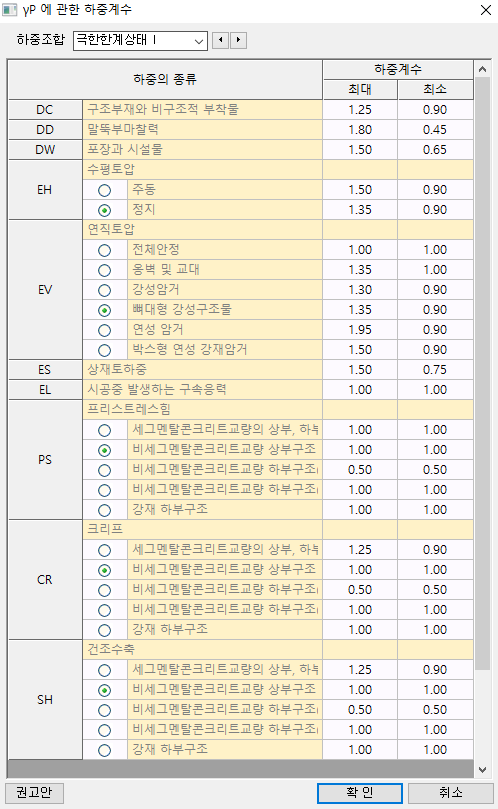The image size is (498, 809).
Task: Click the 권고안 button
Action: (x=34, y=792)
